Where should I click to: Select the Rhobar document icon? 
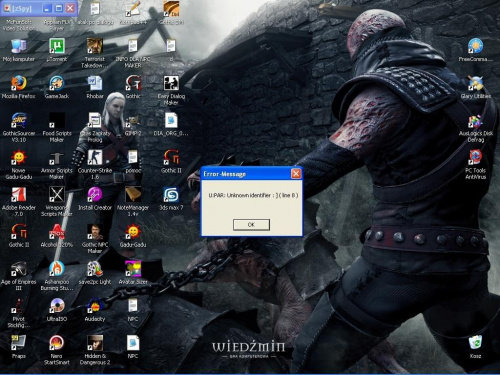point(95,83)
